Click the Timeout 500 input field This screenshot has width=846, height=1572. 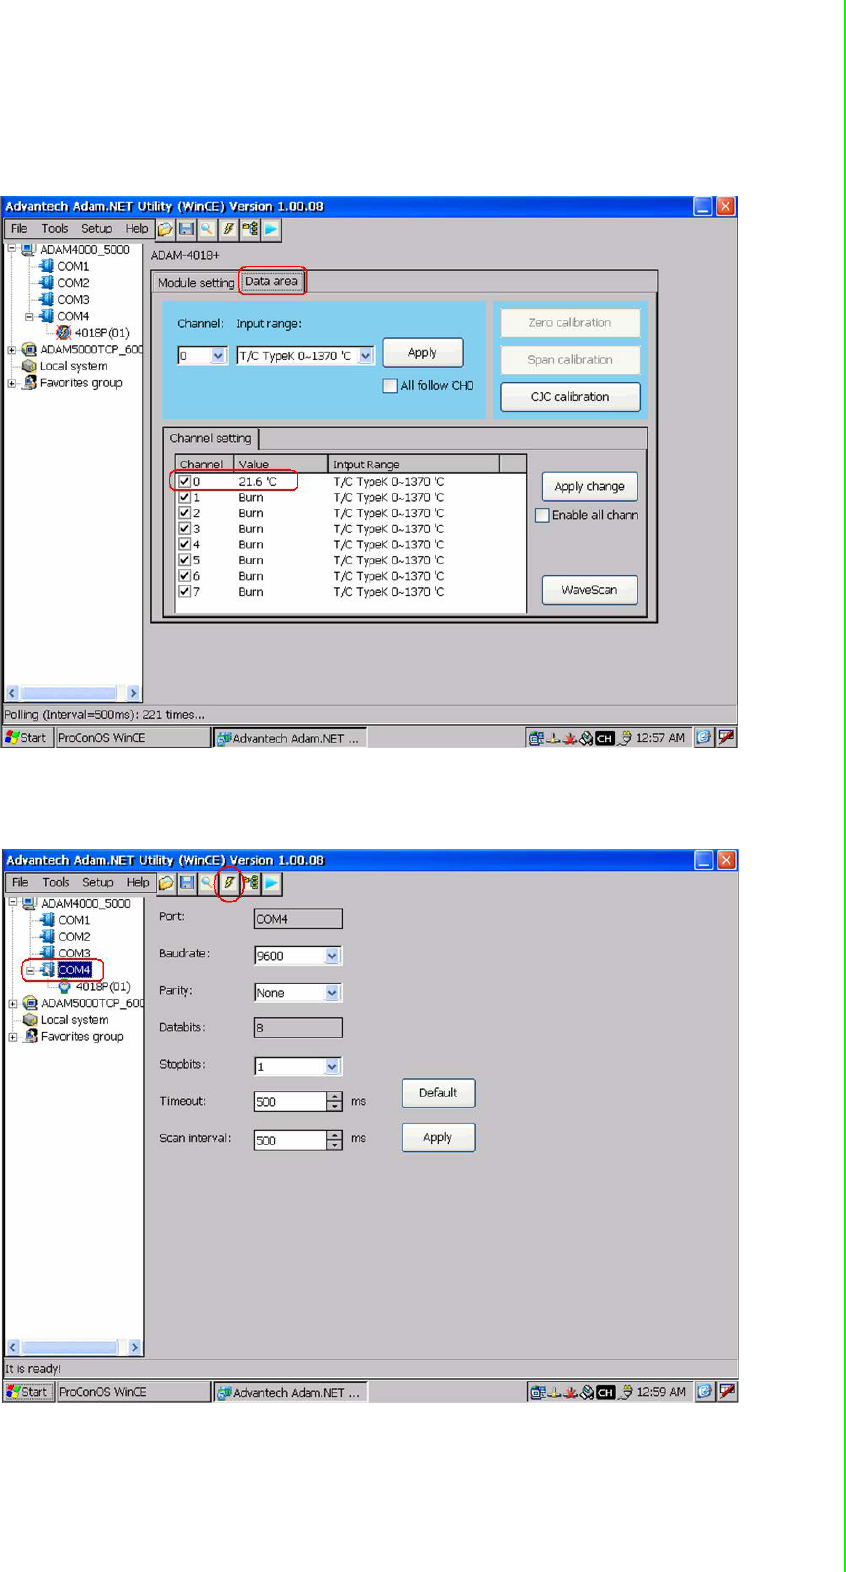(290, 1102)
